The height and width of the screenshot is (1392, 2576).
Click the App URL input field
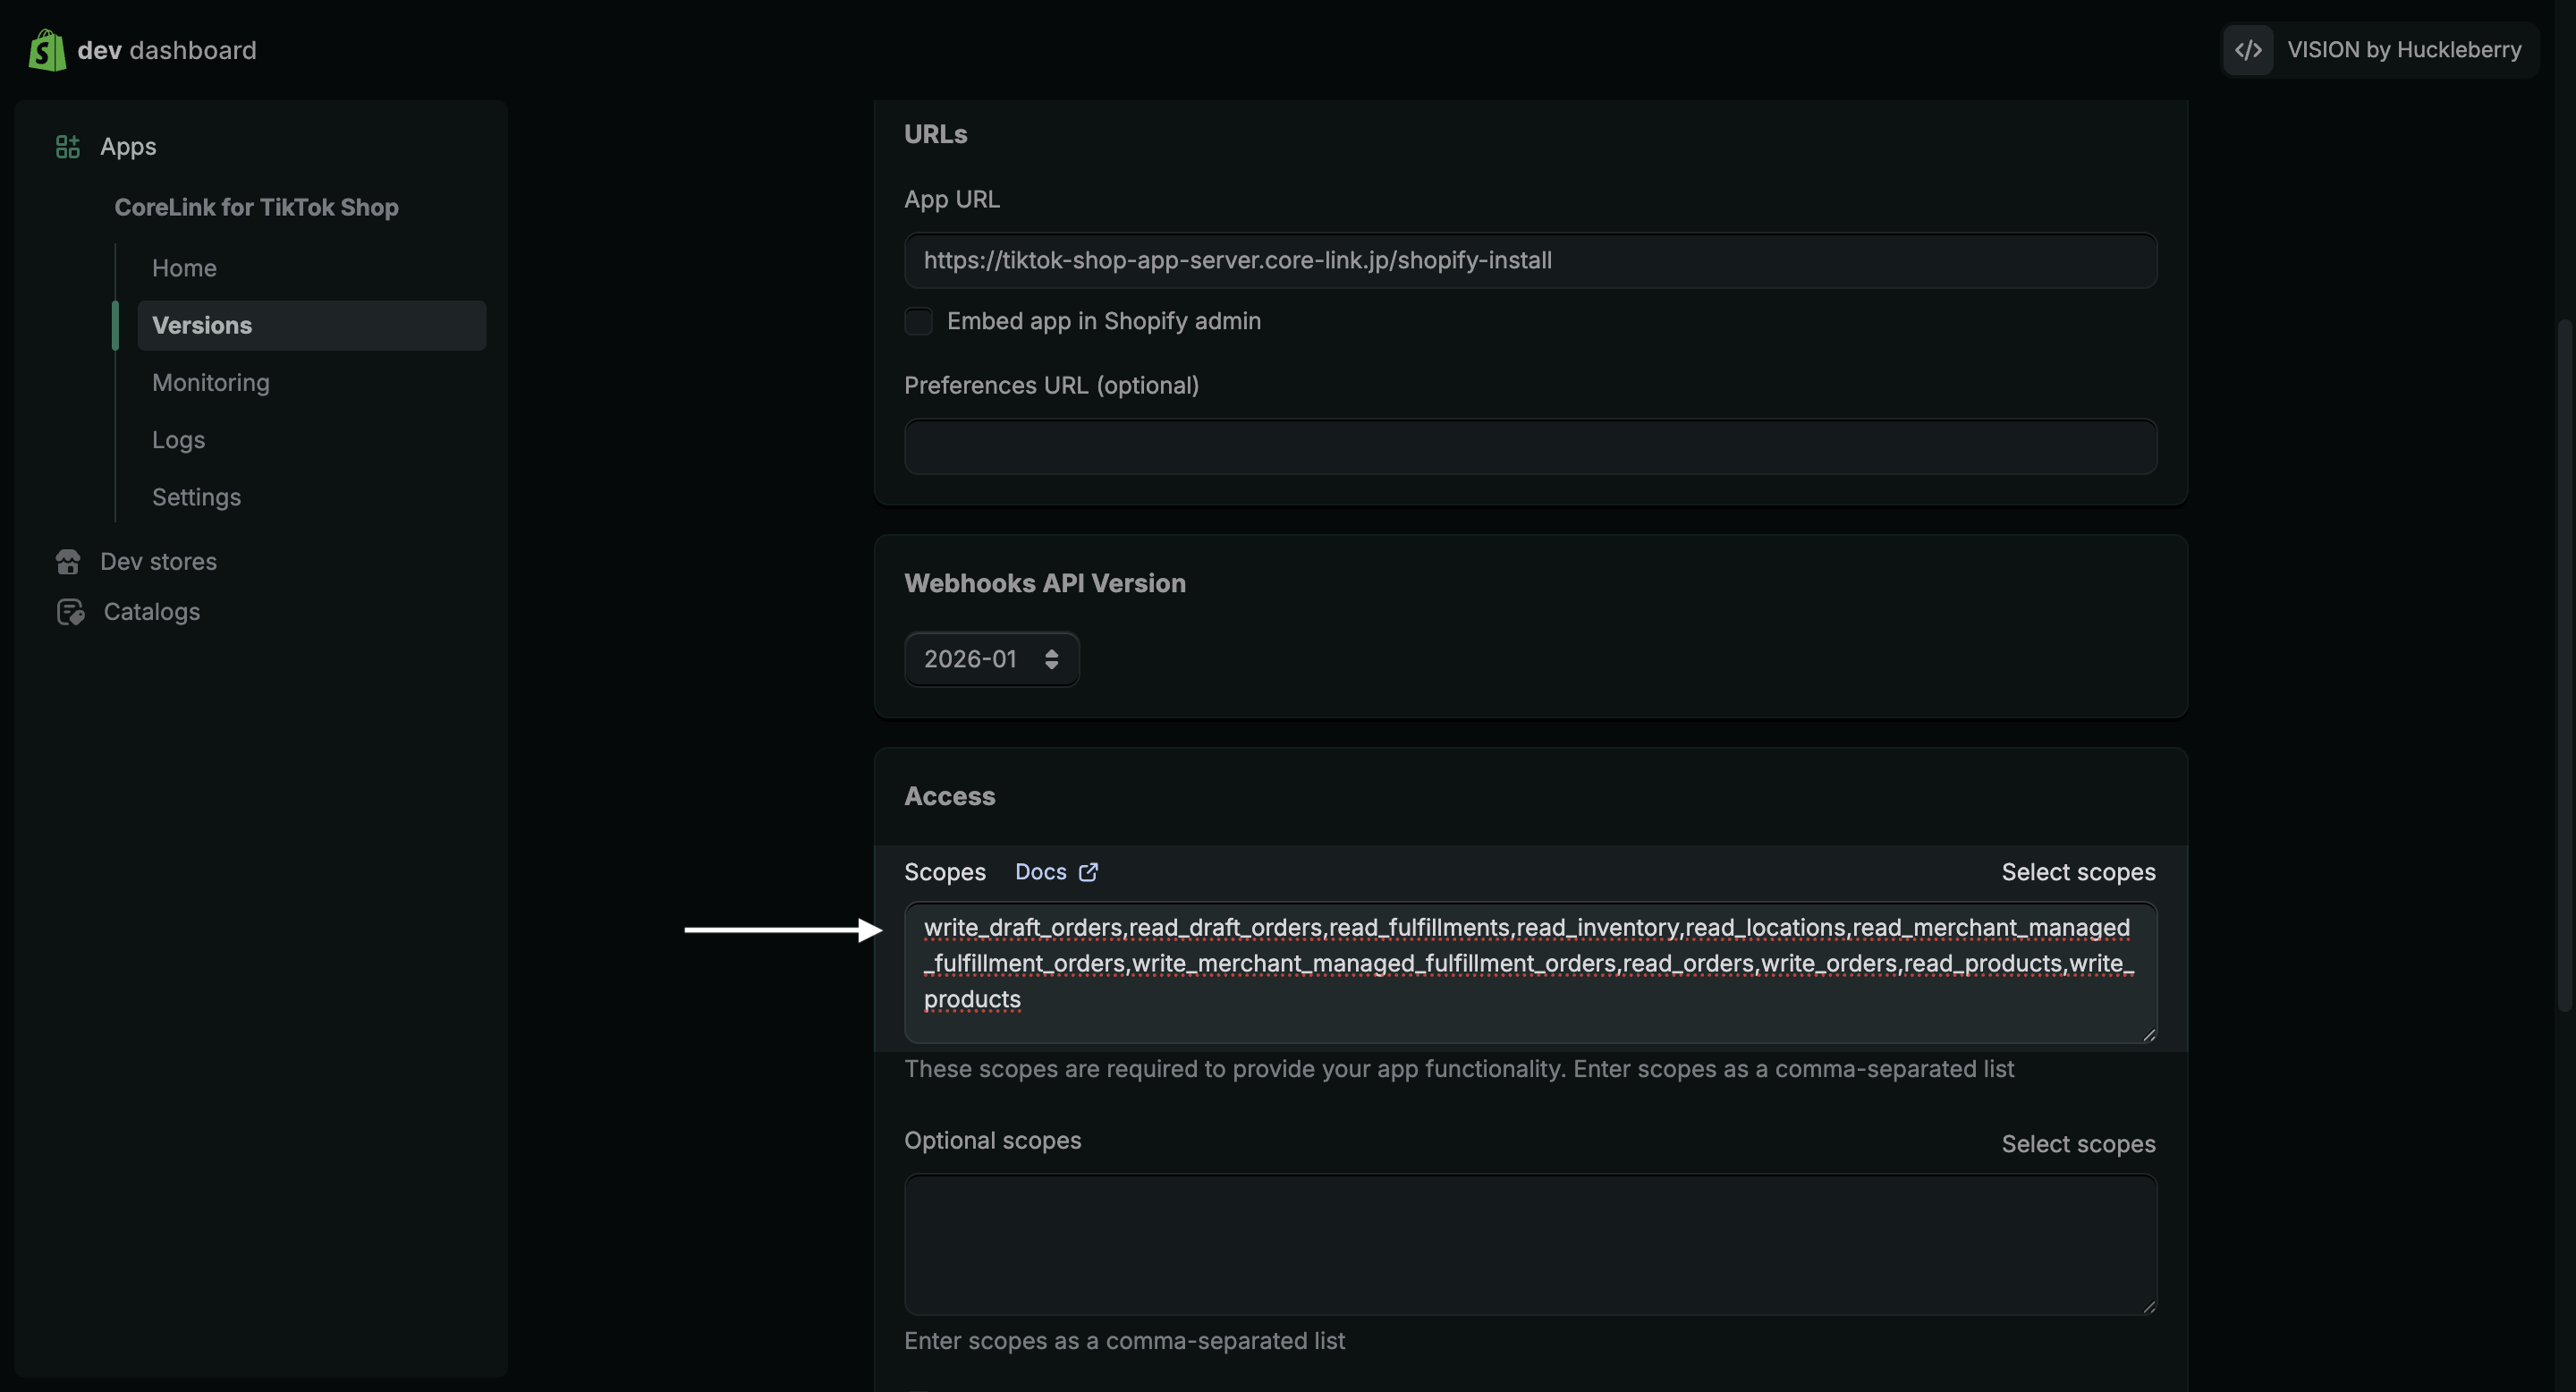(x=1530, y=261)
